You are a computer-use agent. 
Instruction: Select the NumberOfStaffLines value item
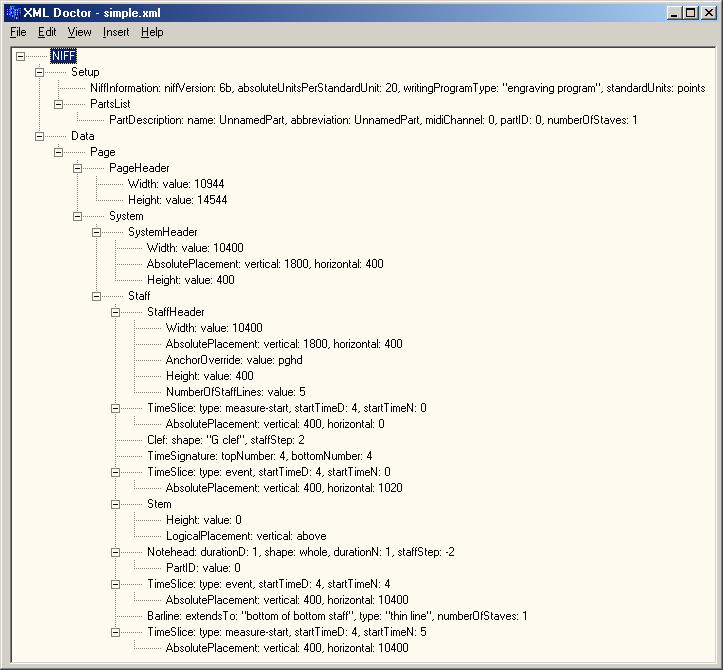(x=235, y=392)
